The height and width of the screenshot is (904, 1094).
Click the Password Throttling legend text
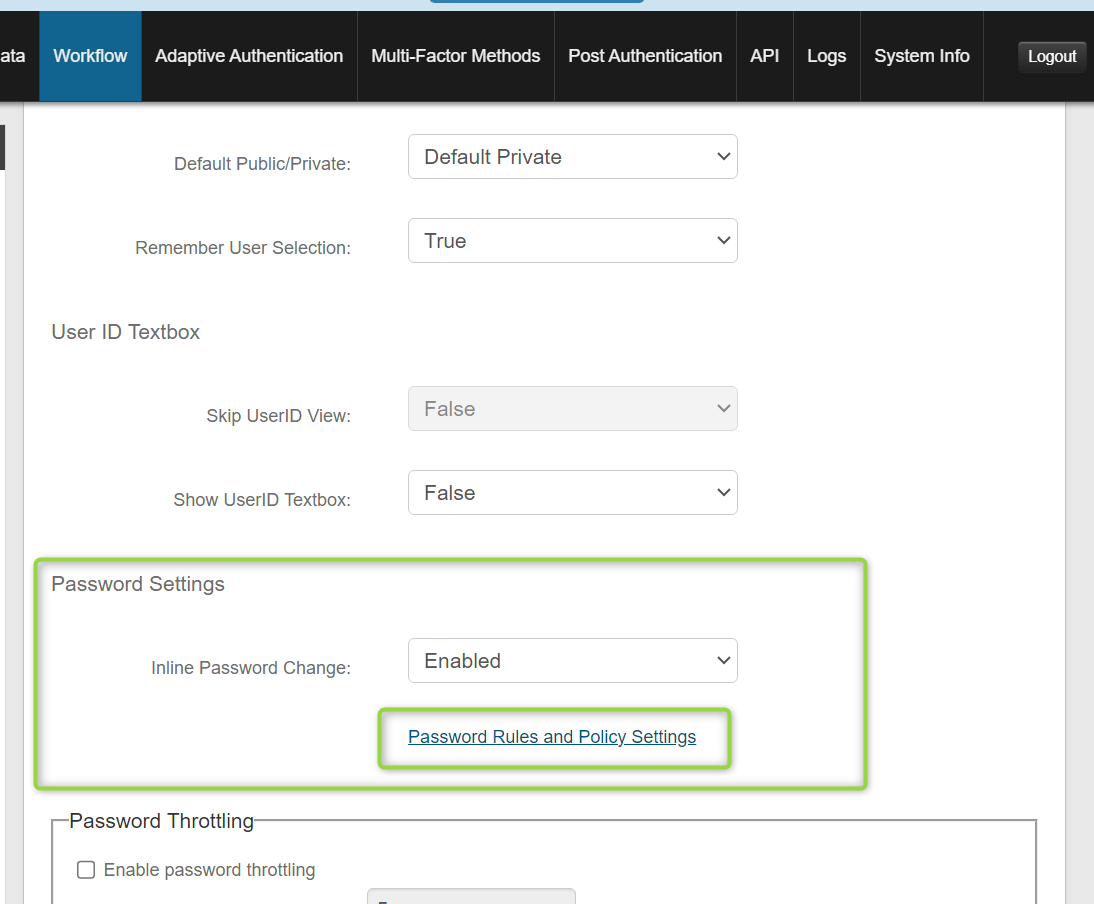pos(161,821)
